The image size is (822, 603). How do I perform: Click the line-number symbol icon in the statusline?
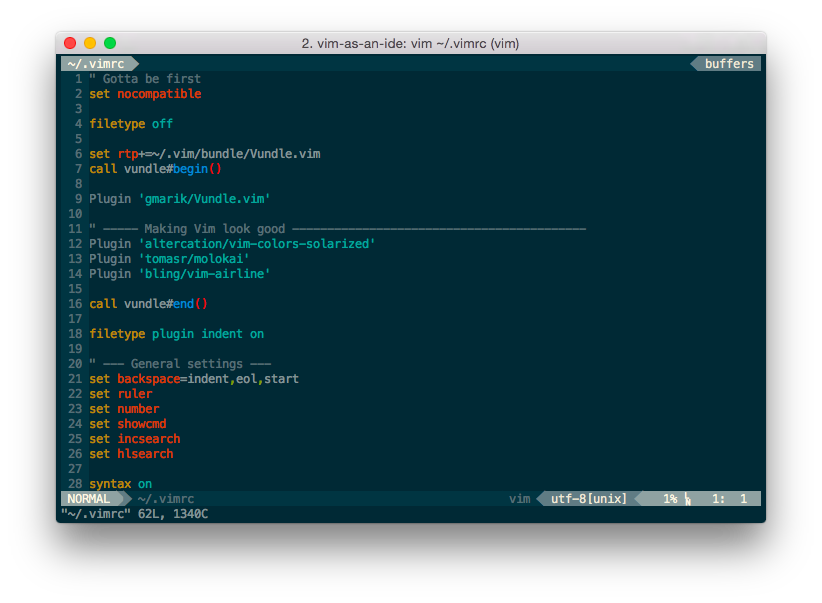pyautogui.click(x=688, y=500)
